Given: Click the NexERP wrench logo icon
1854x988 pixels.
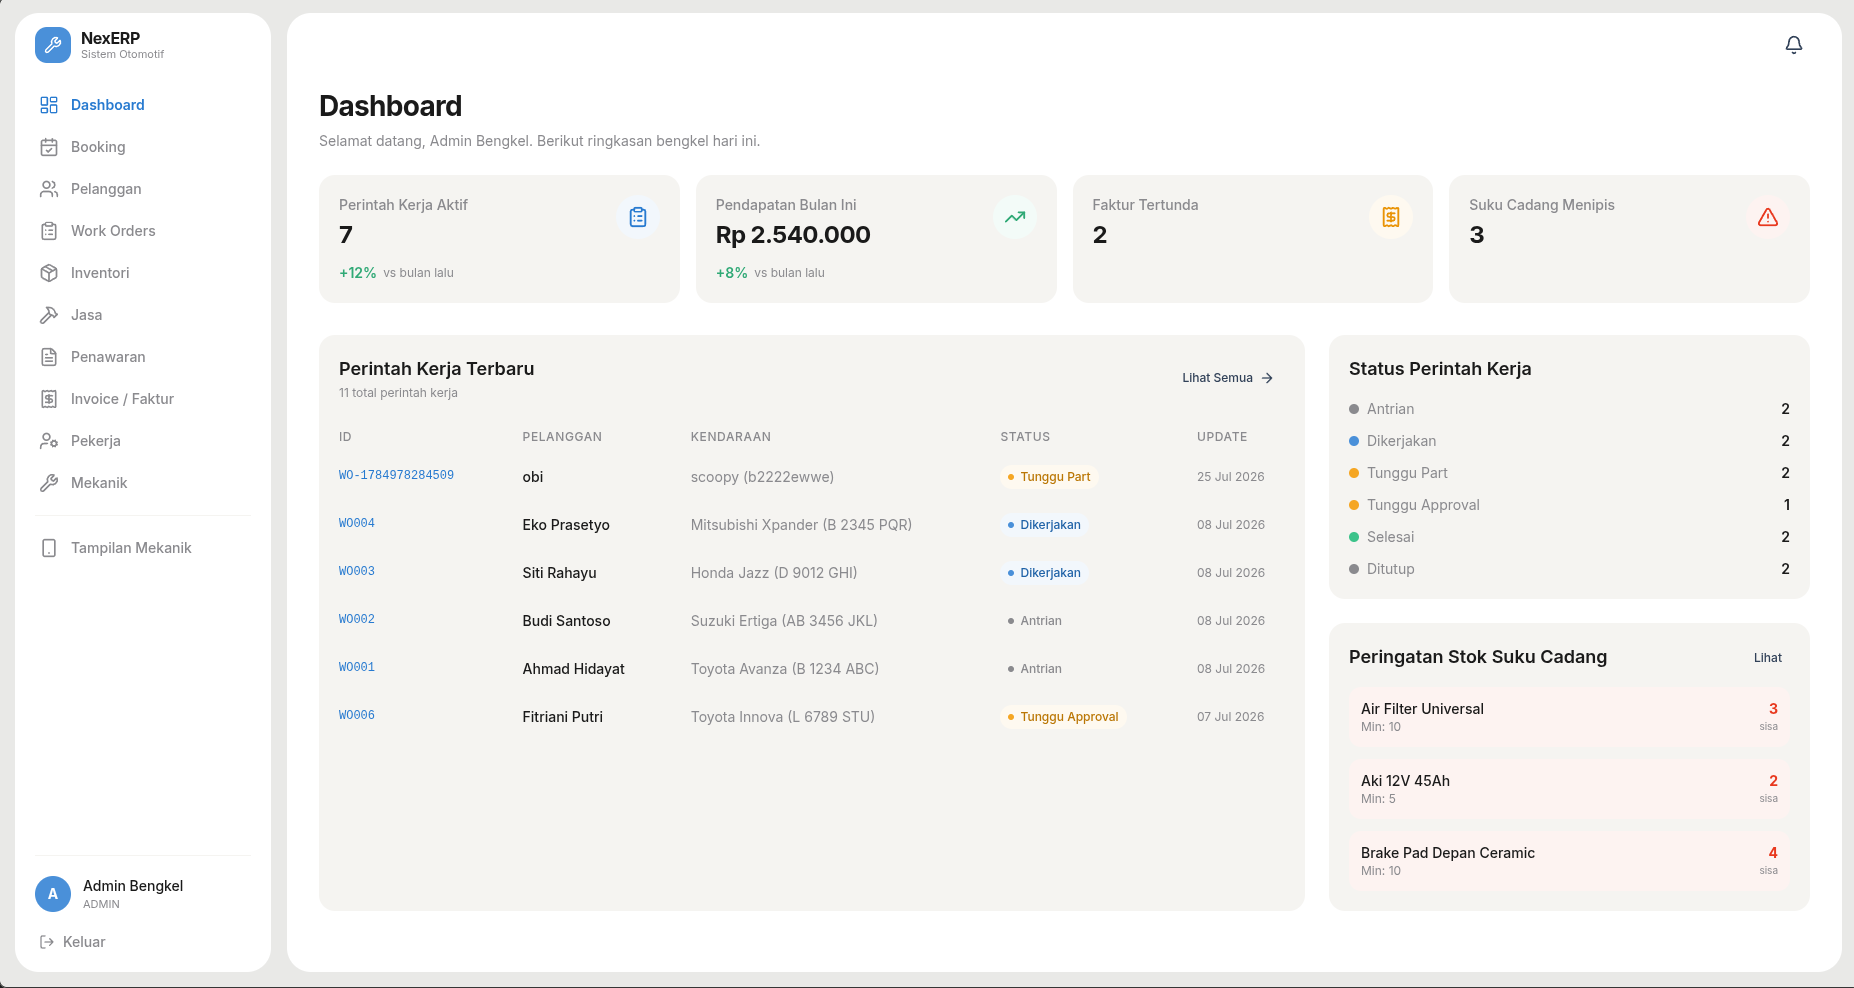Looking at the screenshot, I should 53,45.
